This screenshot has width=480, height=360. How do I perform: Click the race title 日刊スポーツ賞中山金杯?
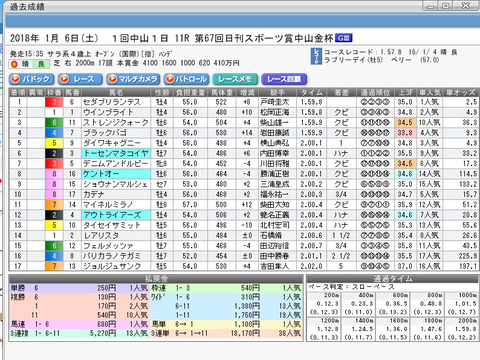coord(279,38)
